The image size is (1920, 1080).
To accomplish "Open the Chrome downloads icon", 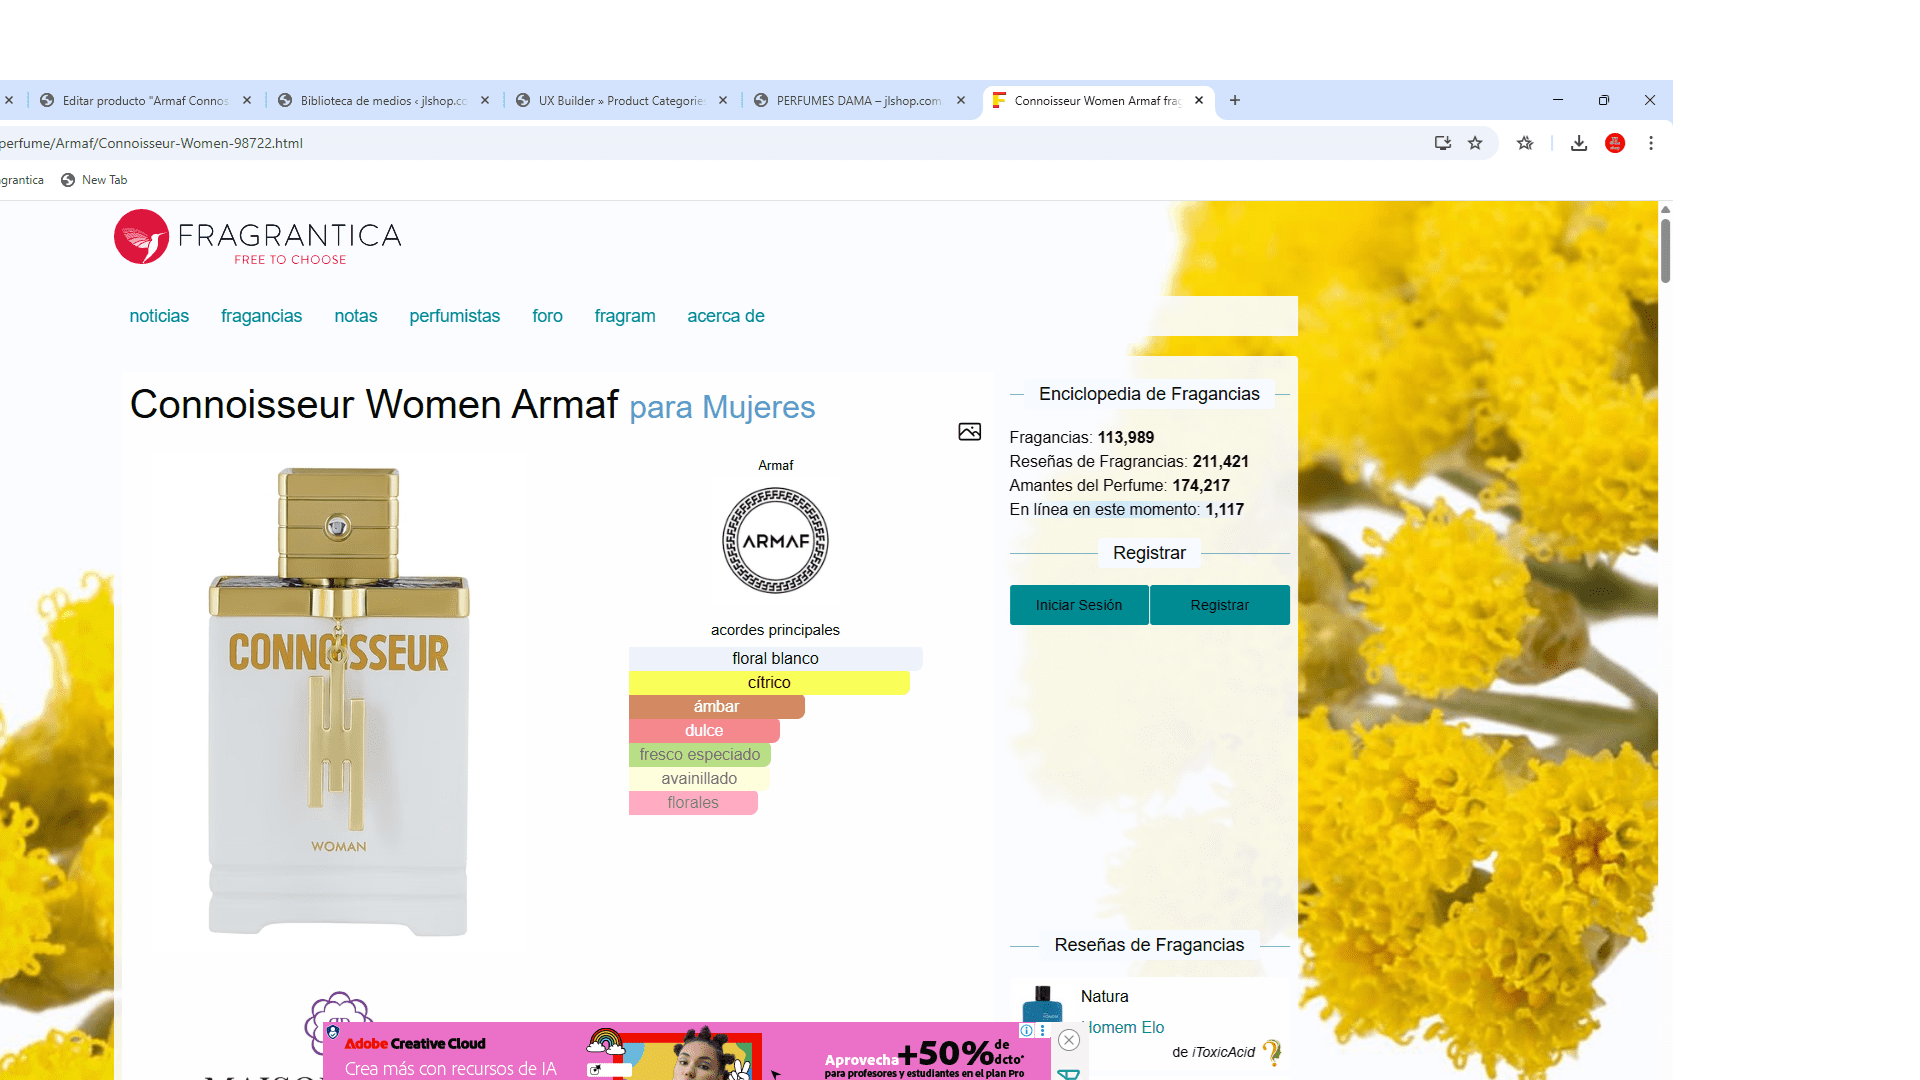I will pyautogui.click(x=1579, y=143).
